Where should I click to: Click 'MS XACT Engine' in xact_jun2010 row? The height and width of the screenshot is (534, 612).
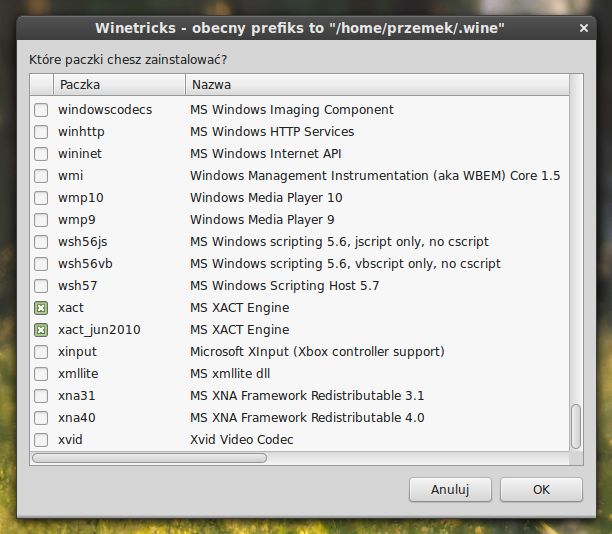240,330
